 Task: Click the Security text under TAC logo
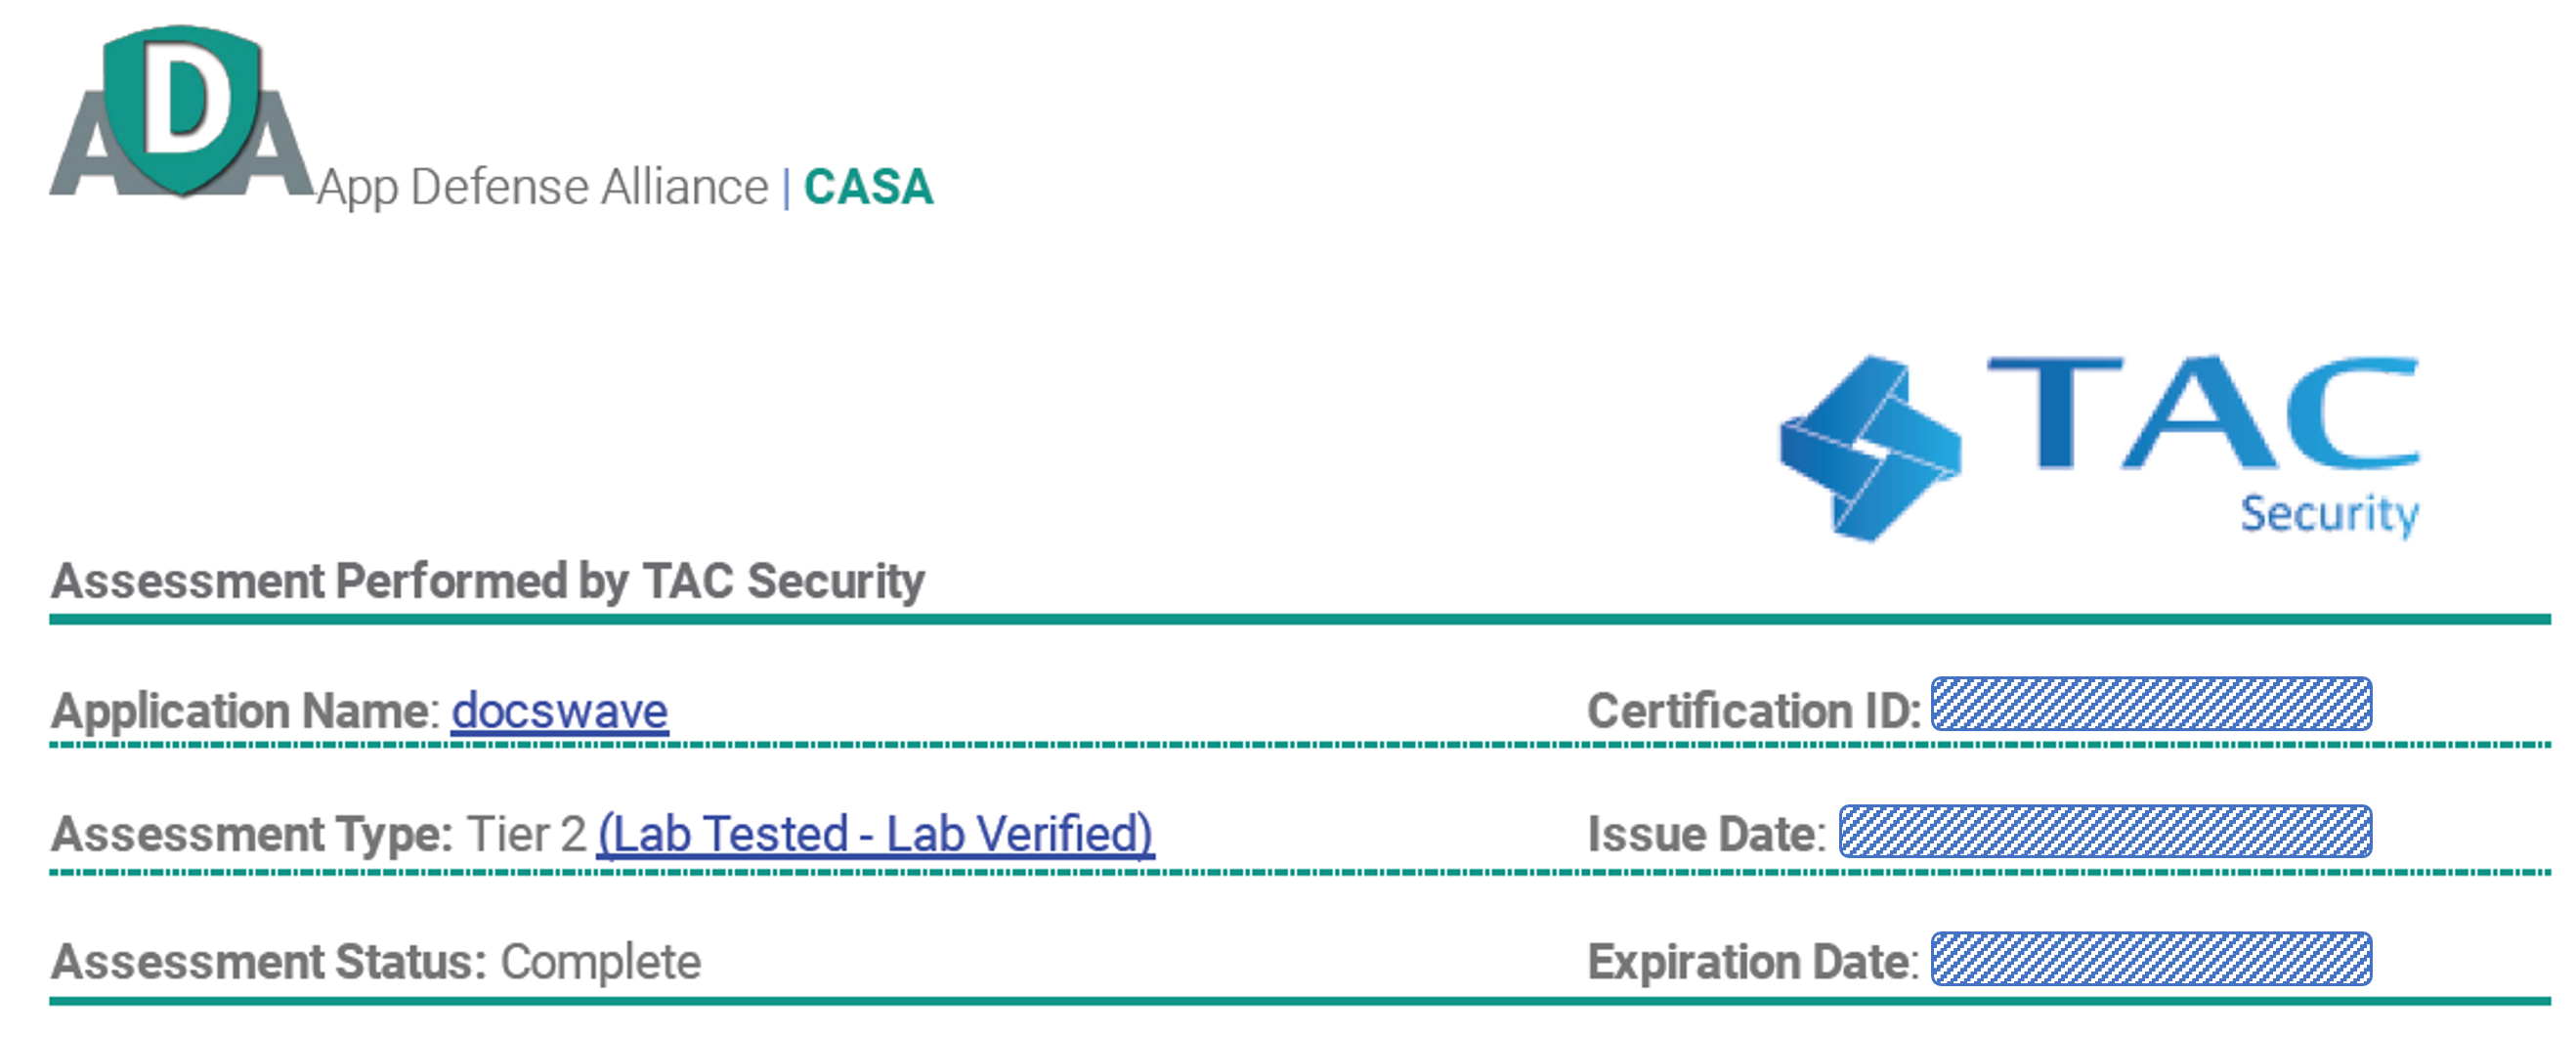point(2329,515)
